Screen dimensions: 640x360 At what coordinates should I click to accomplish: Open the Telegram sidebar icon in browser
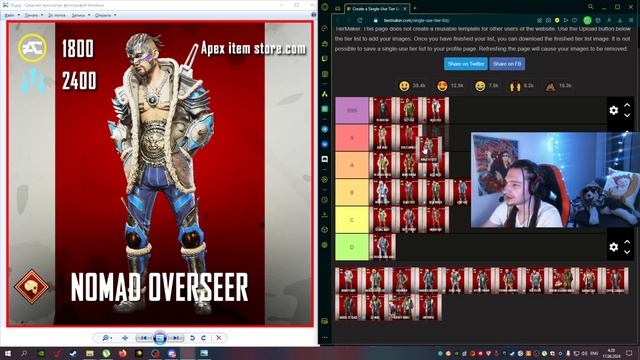[x=325, y=129]
